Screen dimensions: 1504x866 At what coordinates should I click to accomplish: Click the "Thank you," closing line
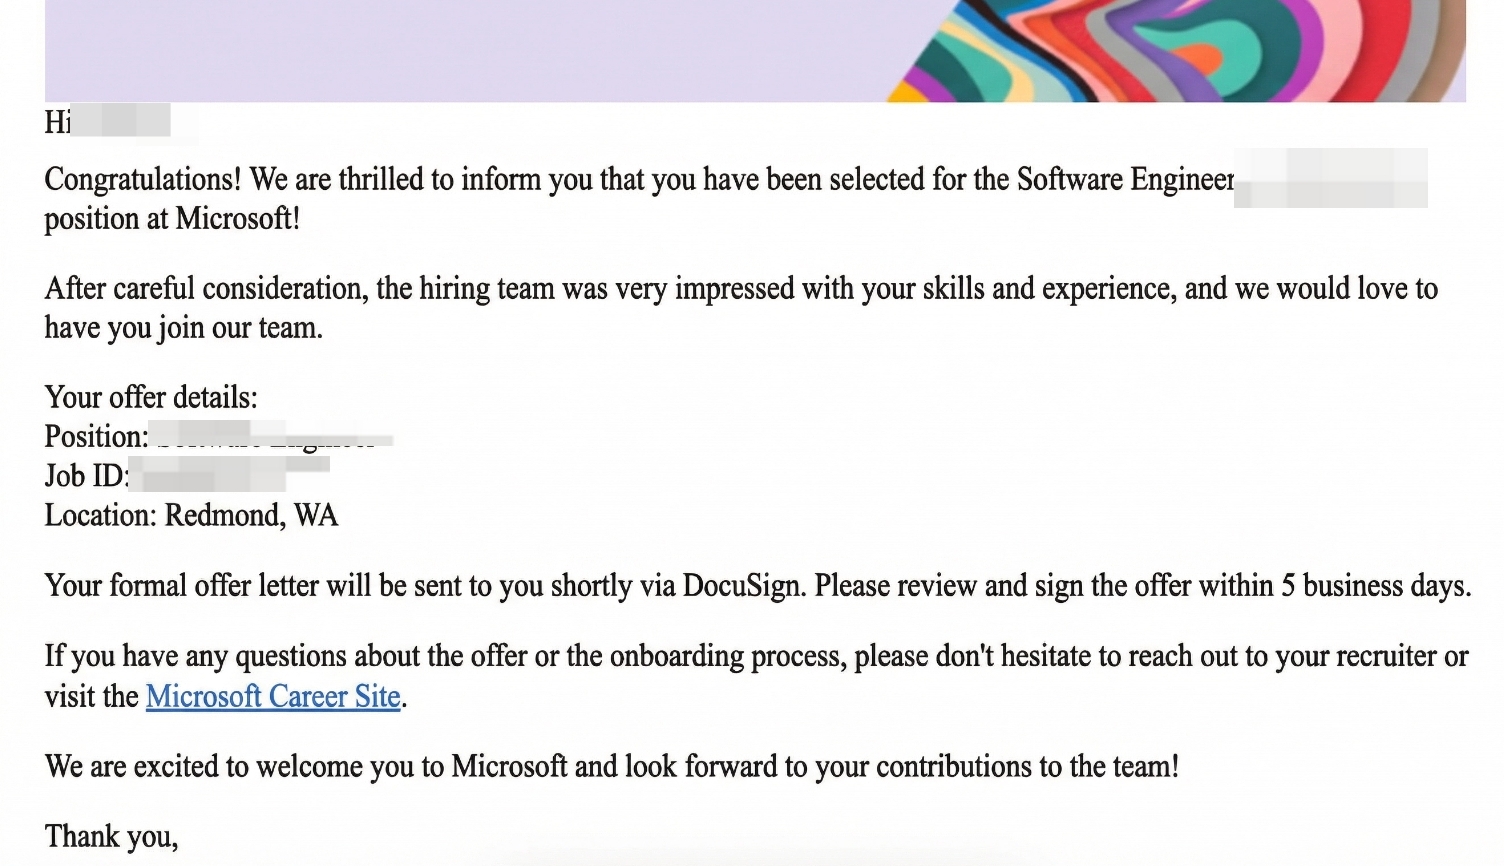[111, 836]
